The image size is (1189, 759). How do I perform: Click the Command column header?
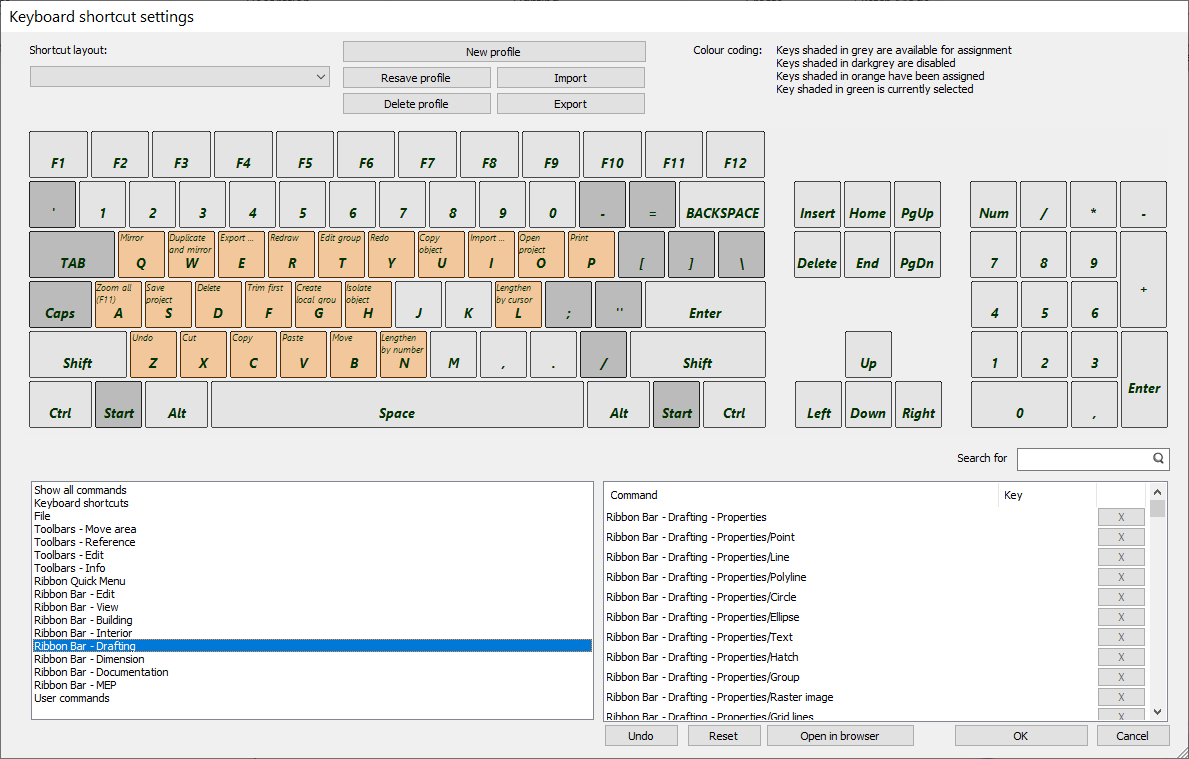coord(802,495)
